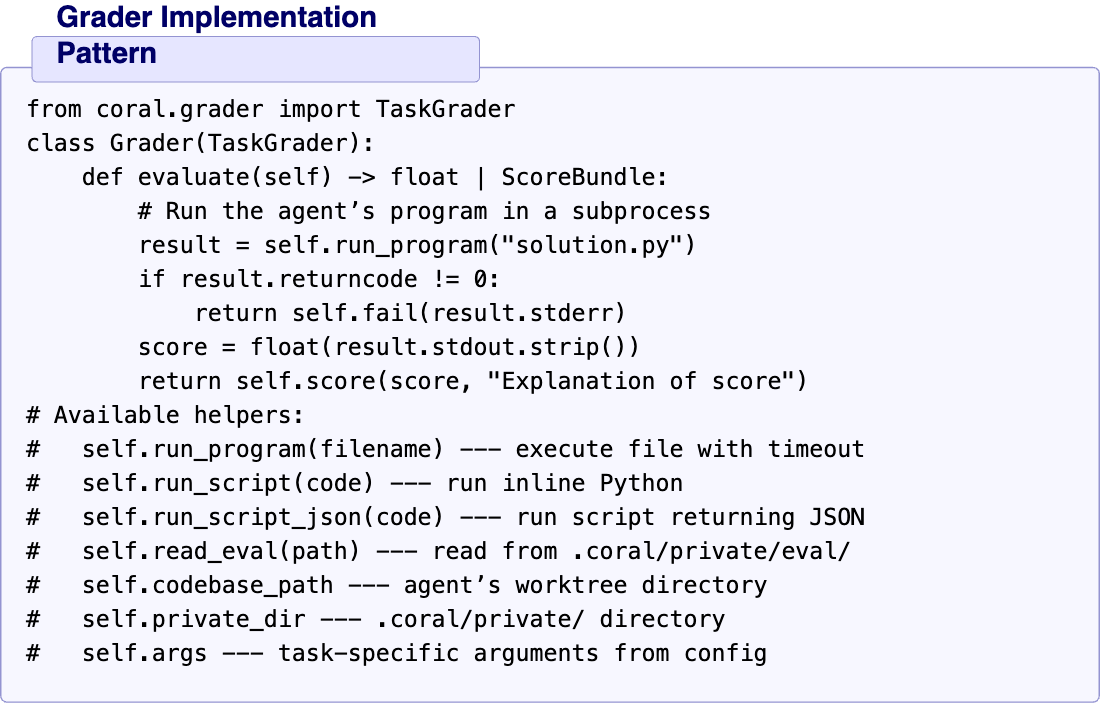Select the "self.private_dir" helper comment
The width and height of the screenshot is (1100, 704).
tap(376, 619)
